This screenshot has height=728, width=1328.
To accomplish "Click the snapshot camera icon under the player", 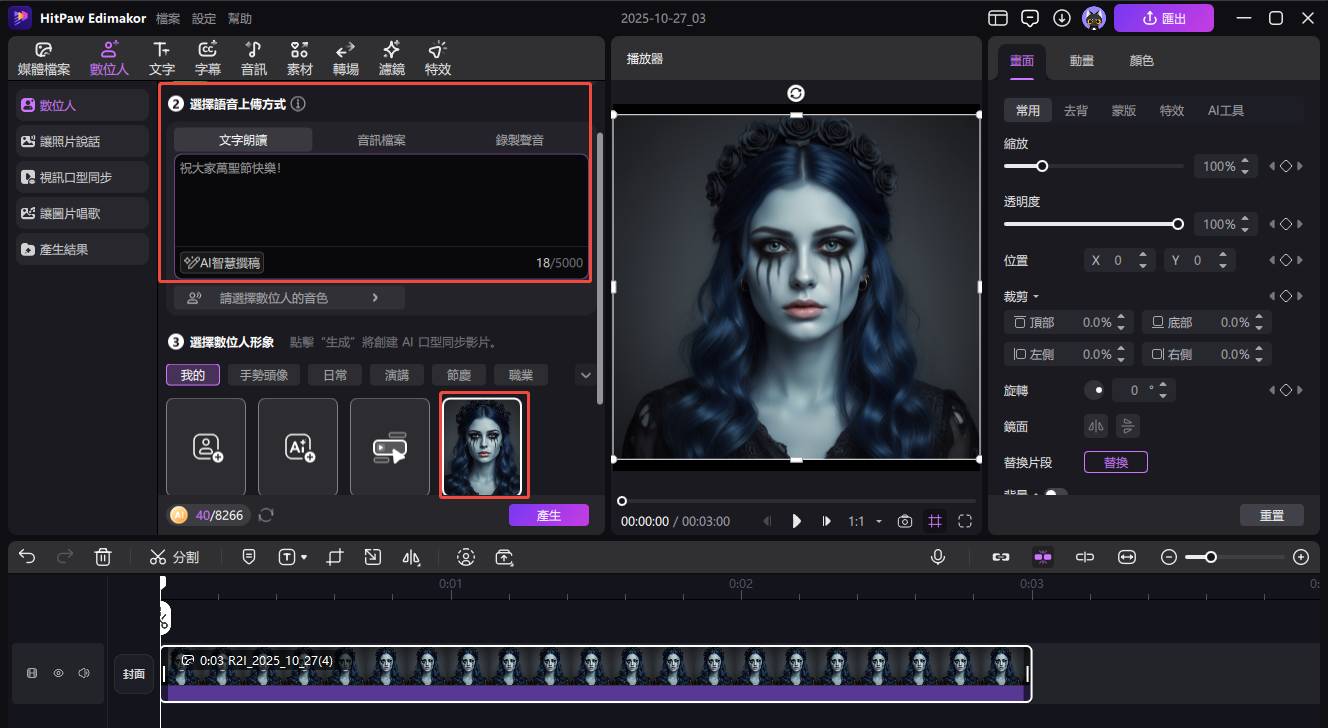I will click(x=905, y=521).
